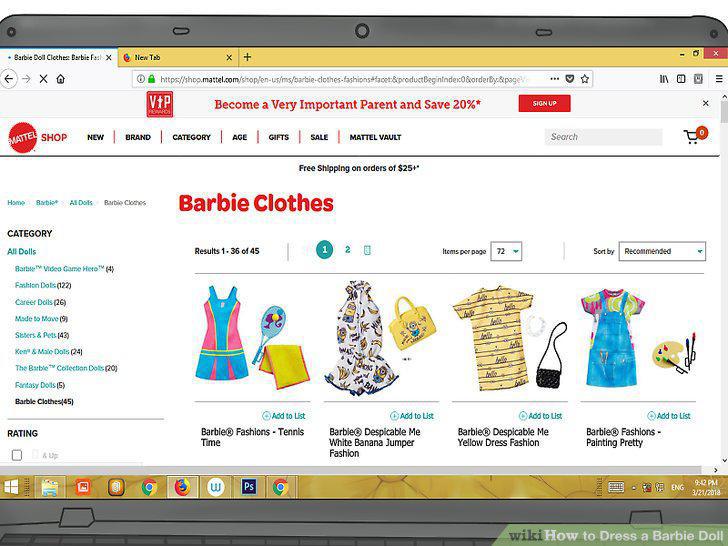Go to Barbie breadcrumb link
This screenshot has width=728, height=546.
click(x=47, y=203)
